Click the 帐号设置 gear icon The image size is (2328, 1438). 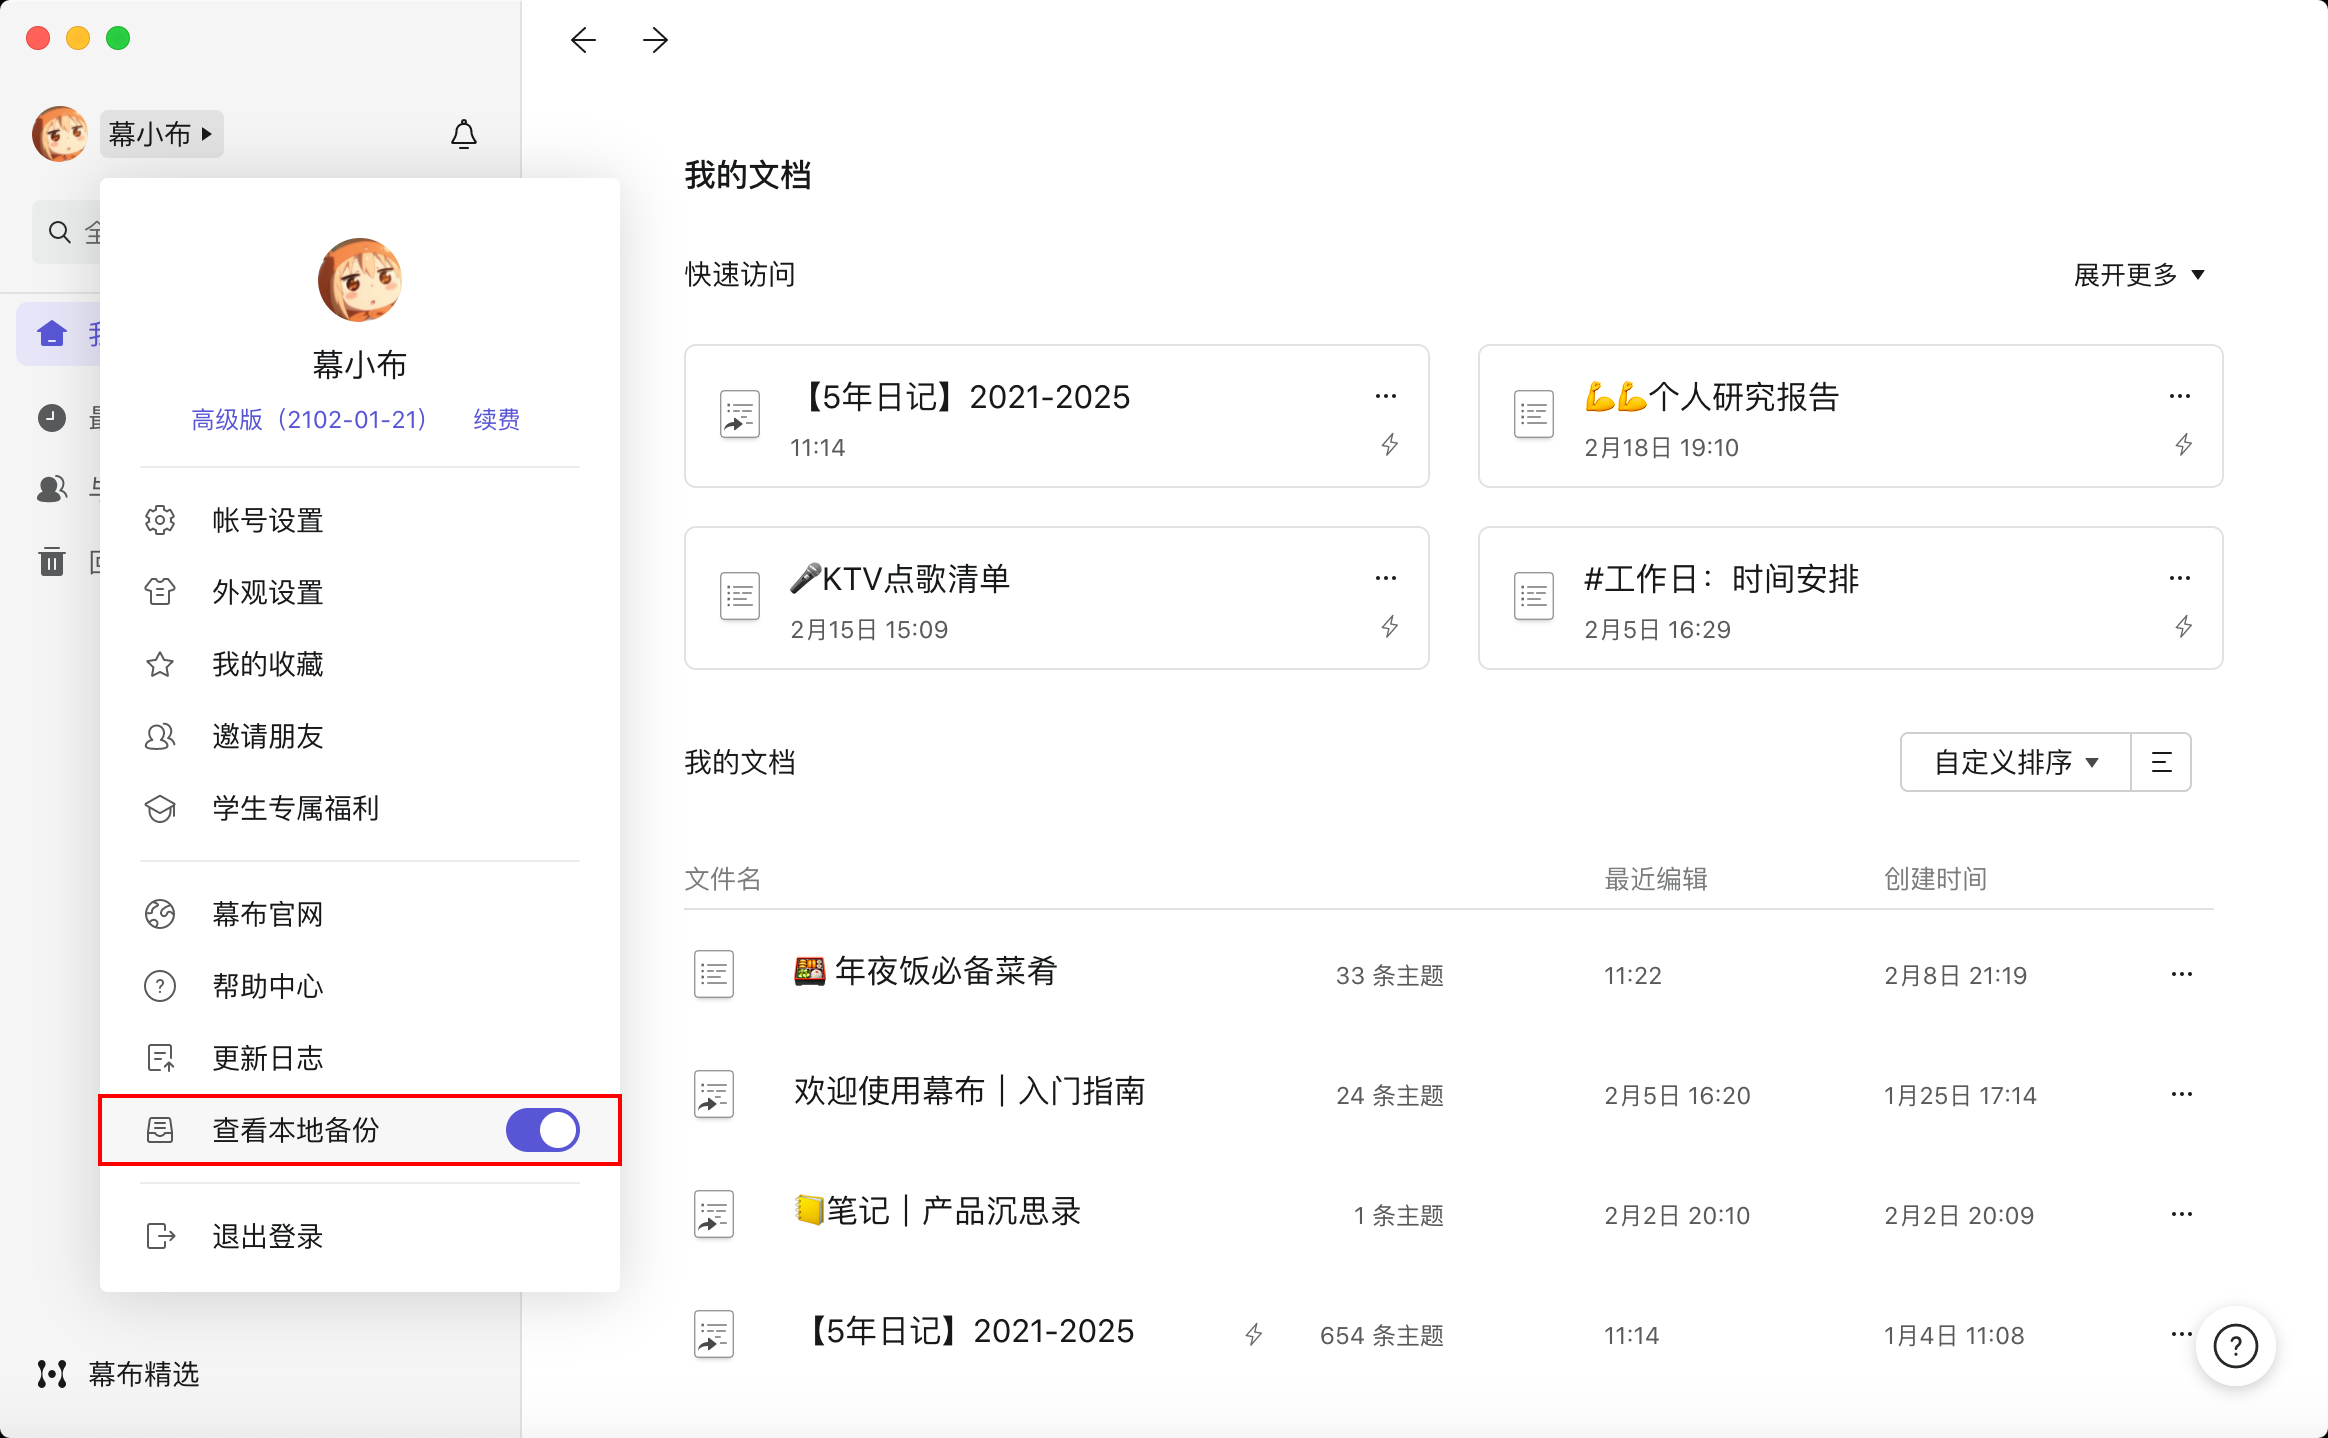pyautogui.click(x=160, y=520)
